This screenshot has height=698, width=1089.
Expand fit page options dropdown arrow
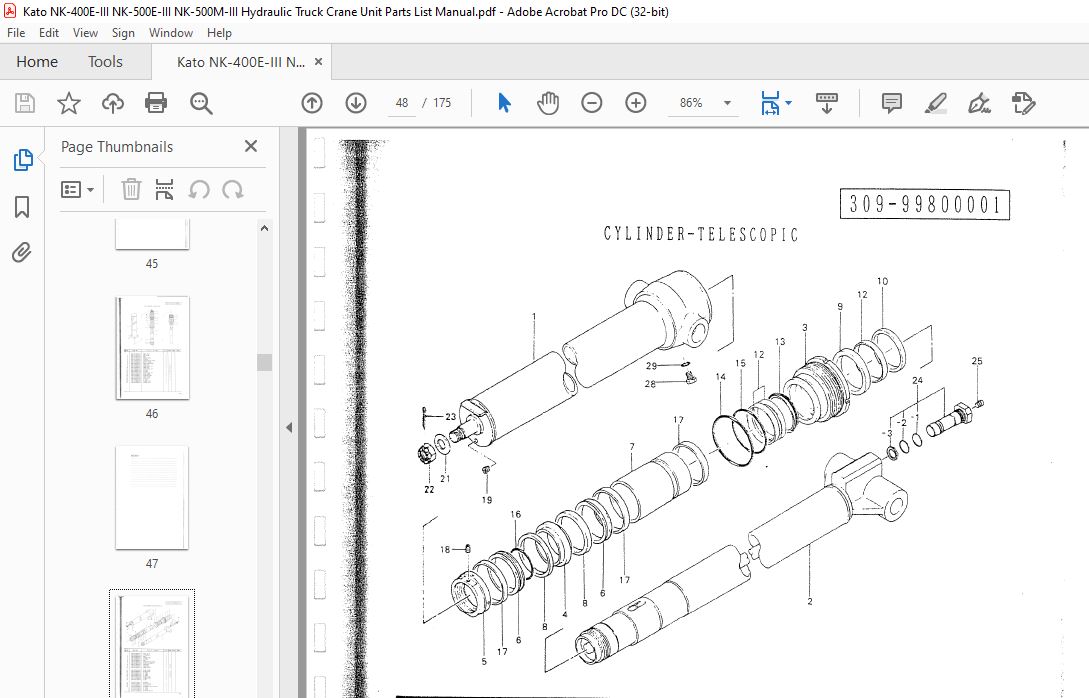(x=788, y=103)
